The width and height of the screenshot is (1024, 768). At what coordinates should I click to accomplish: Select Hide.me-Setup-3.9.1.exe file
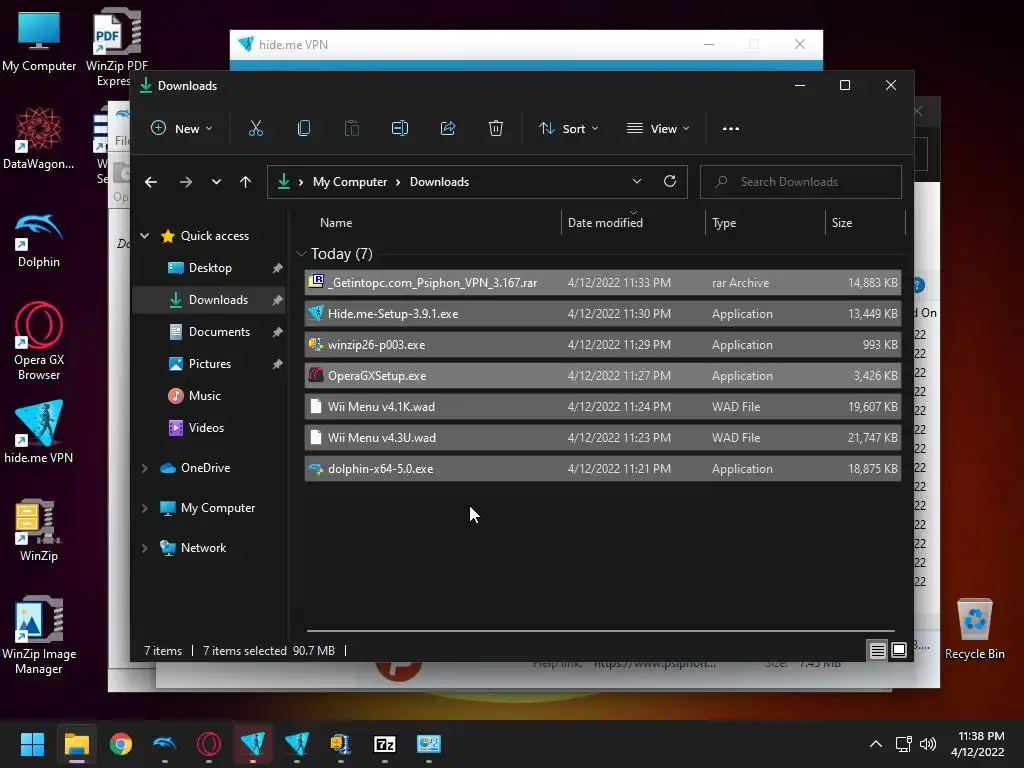(x=602, y=314)
